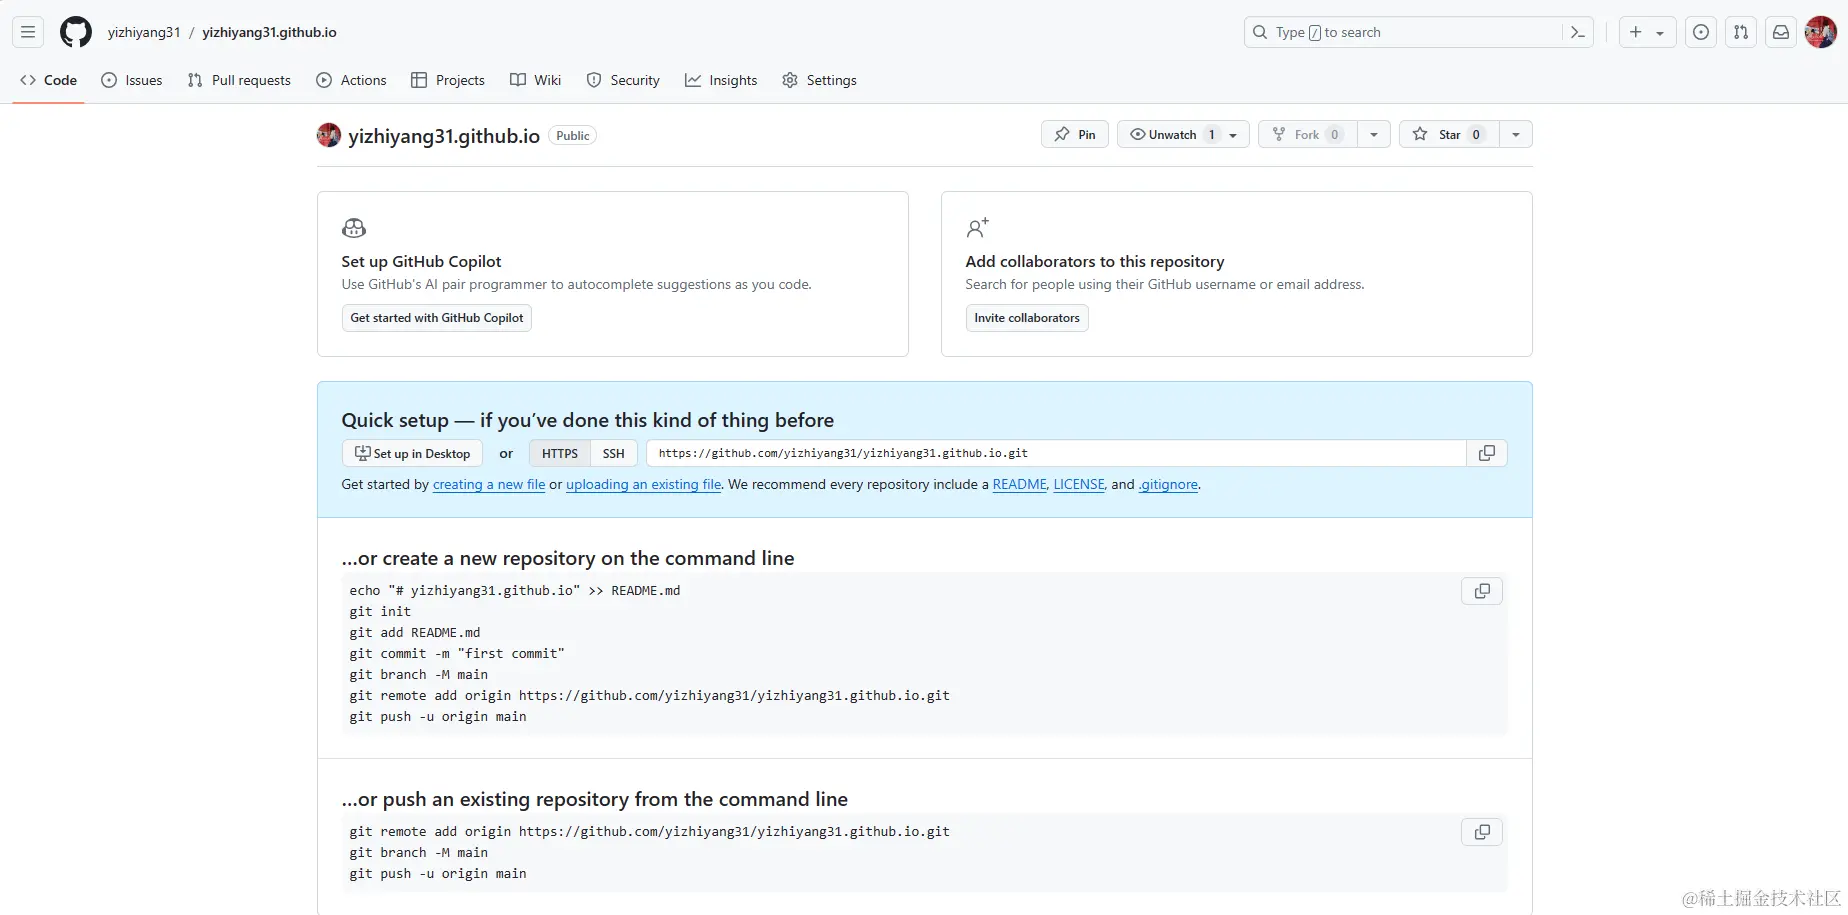Open pull requests icon in top header
This screenshot has height=915, width=1848.
tap(1741, 32)
